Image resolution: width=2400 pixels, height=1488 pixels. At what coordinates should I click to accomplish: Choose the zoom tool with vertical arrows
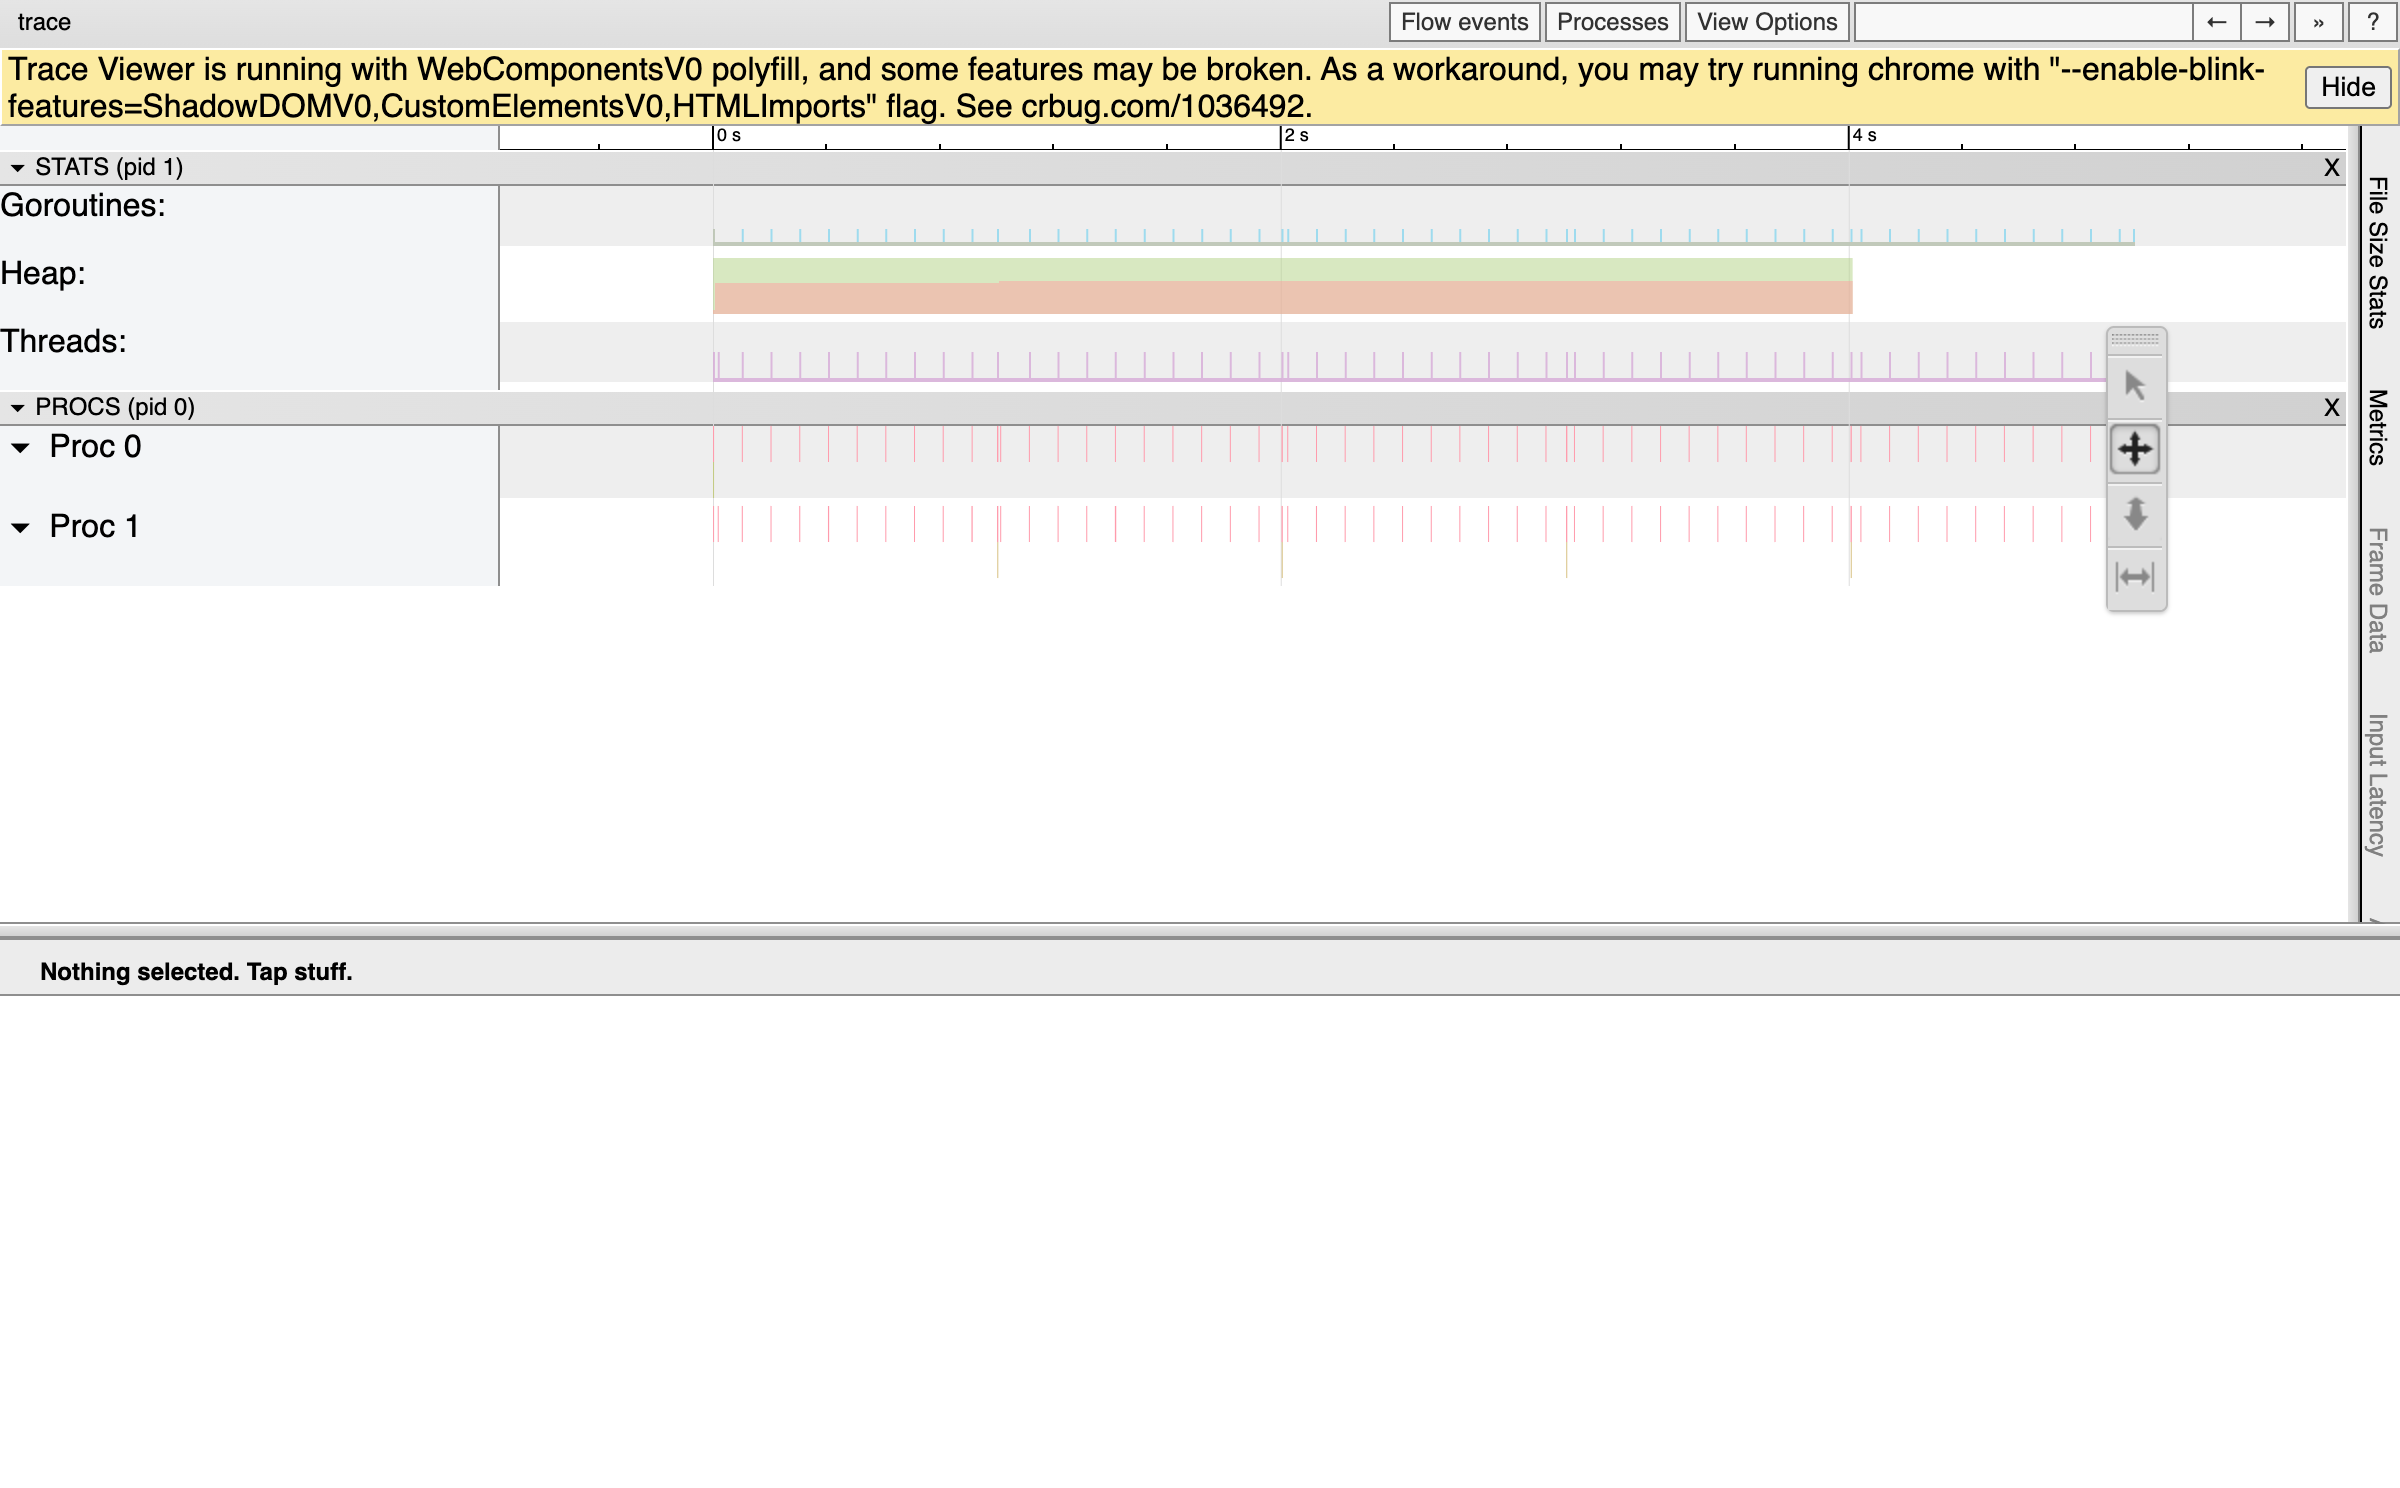tap(2135, 513)
